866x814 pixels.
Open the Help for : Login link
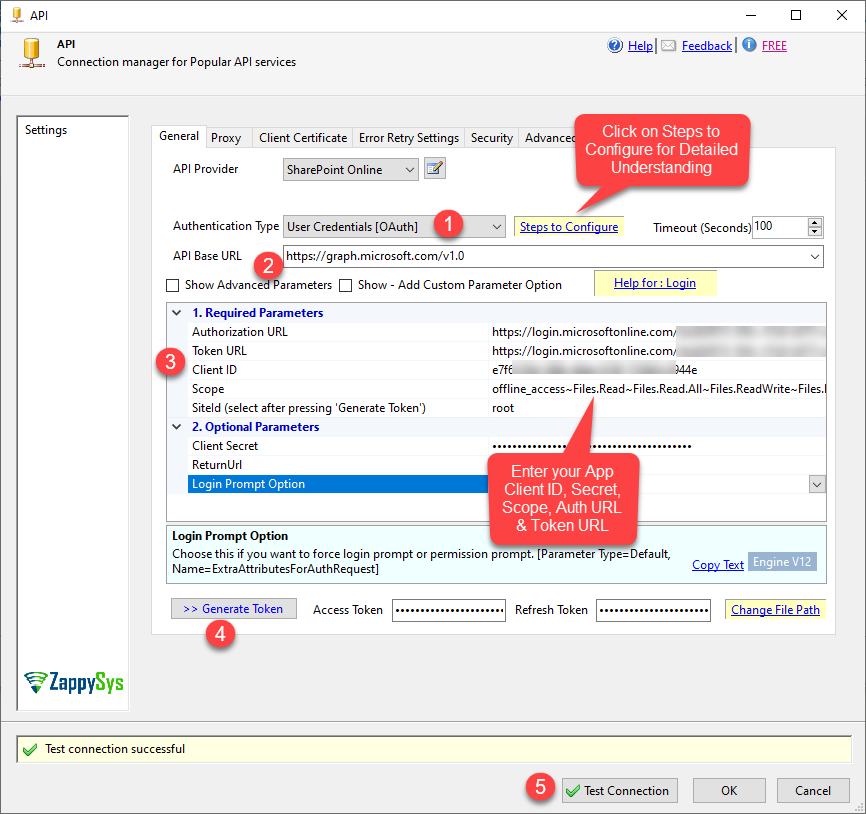[x=654, y=283]
